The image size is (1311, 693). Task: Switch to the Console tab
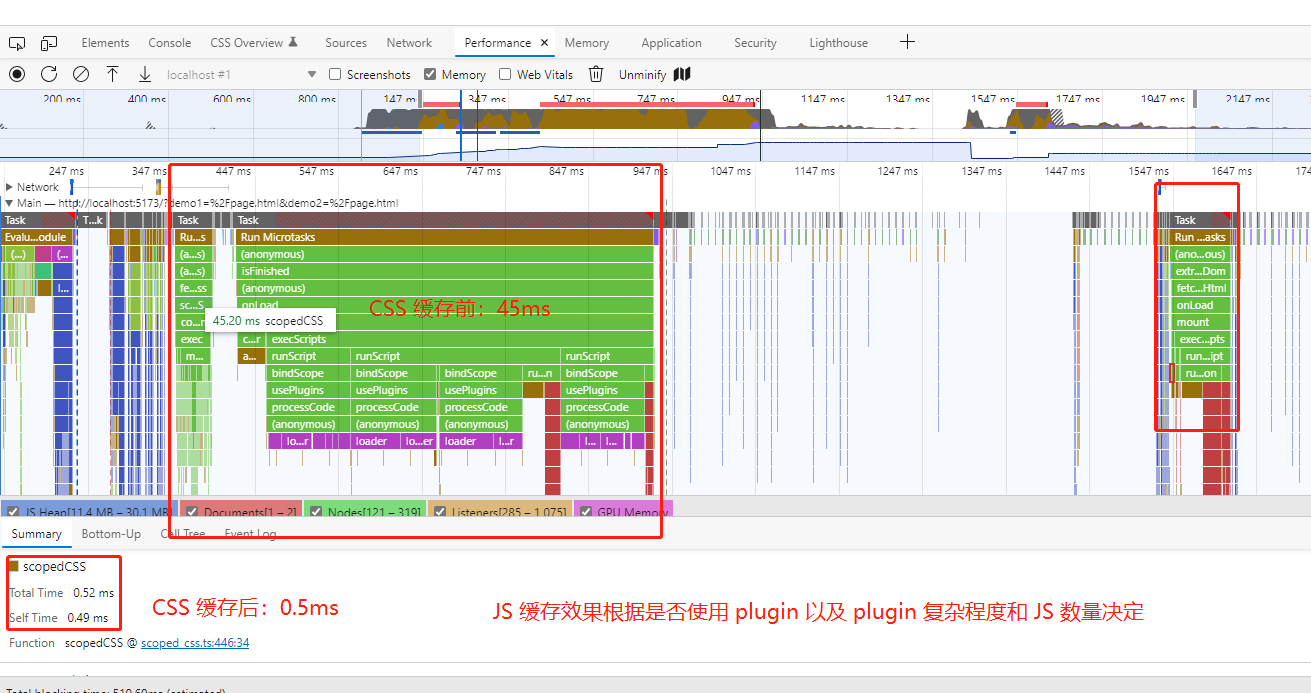[x=170, y=43]
